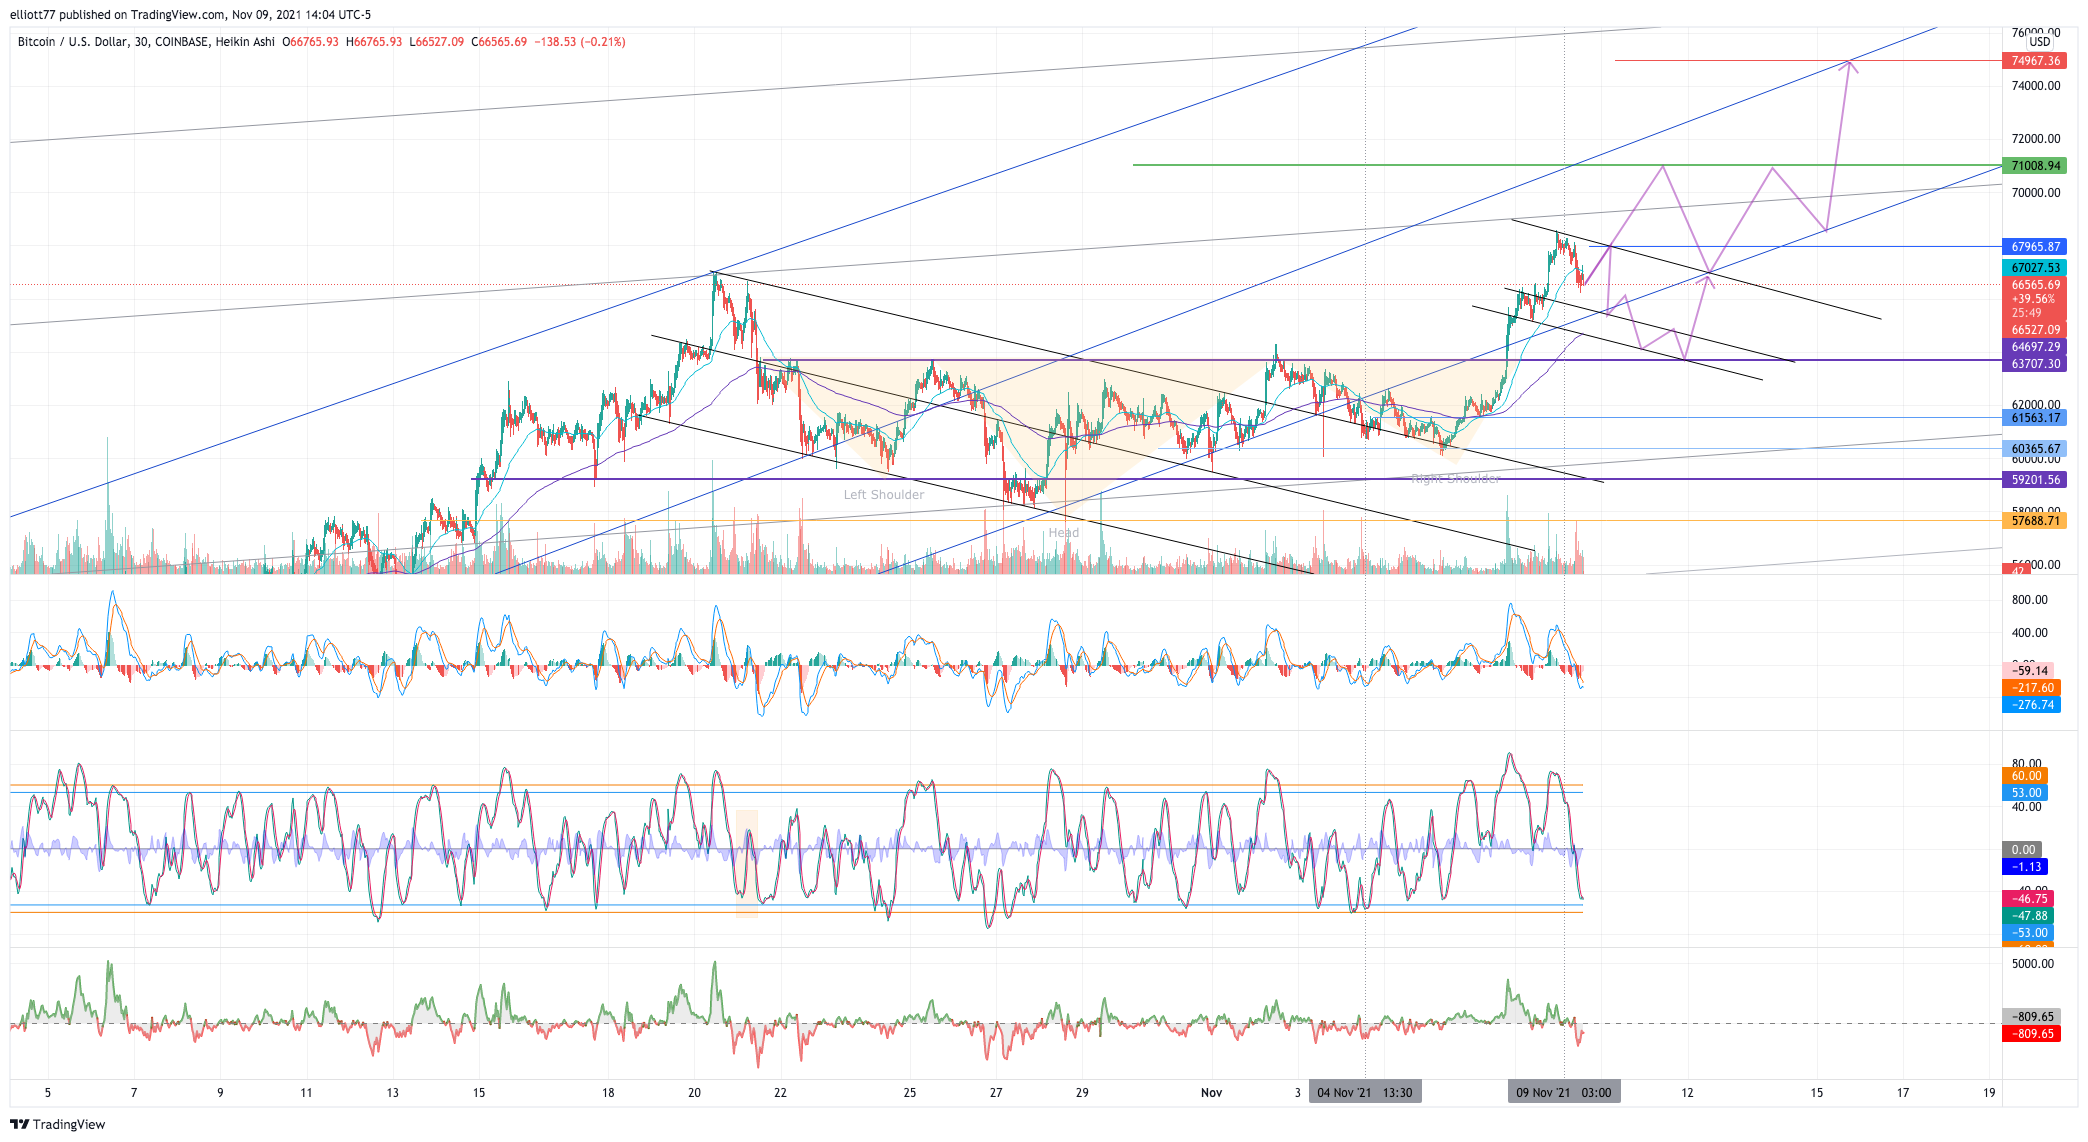
Task: Click the orange 57688.71 price label
Action: point(2034,521)
